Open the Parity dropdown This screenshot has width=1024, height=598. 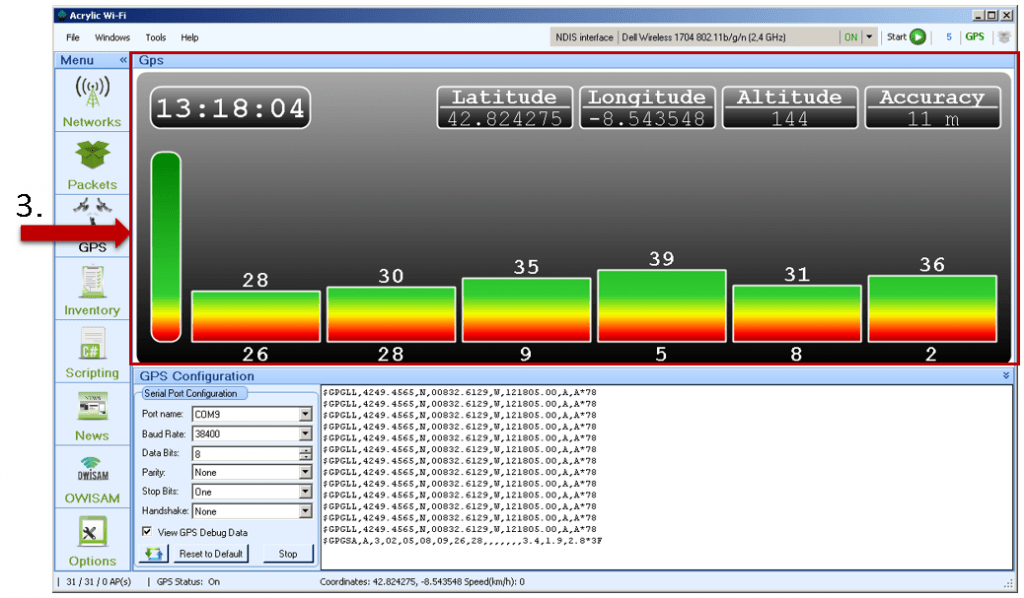[x=305, y=473]
